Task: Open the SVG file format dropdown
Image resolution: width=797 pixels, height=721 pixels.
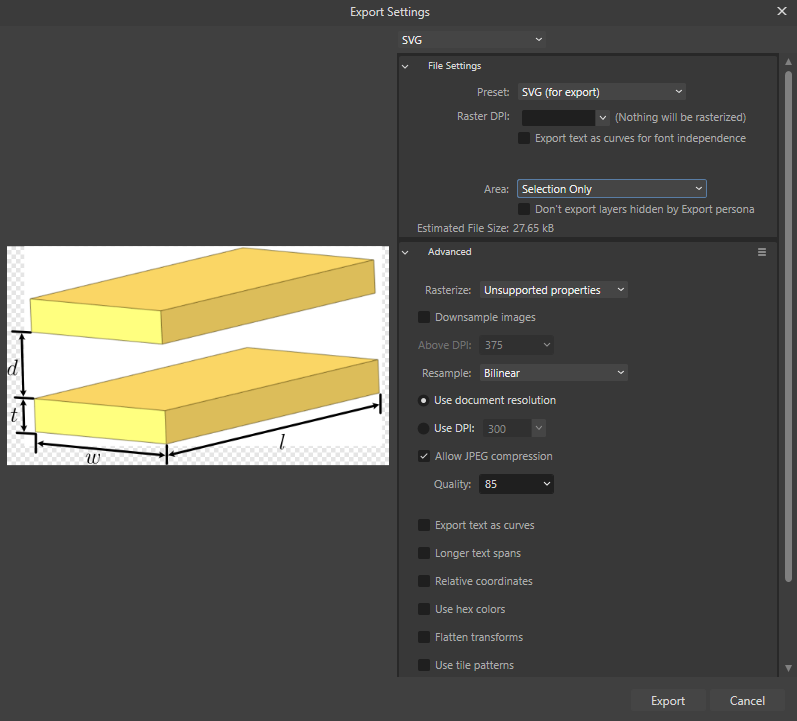Action: [x=471, y=39]
